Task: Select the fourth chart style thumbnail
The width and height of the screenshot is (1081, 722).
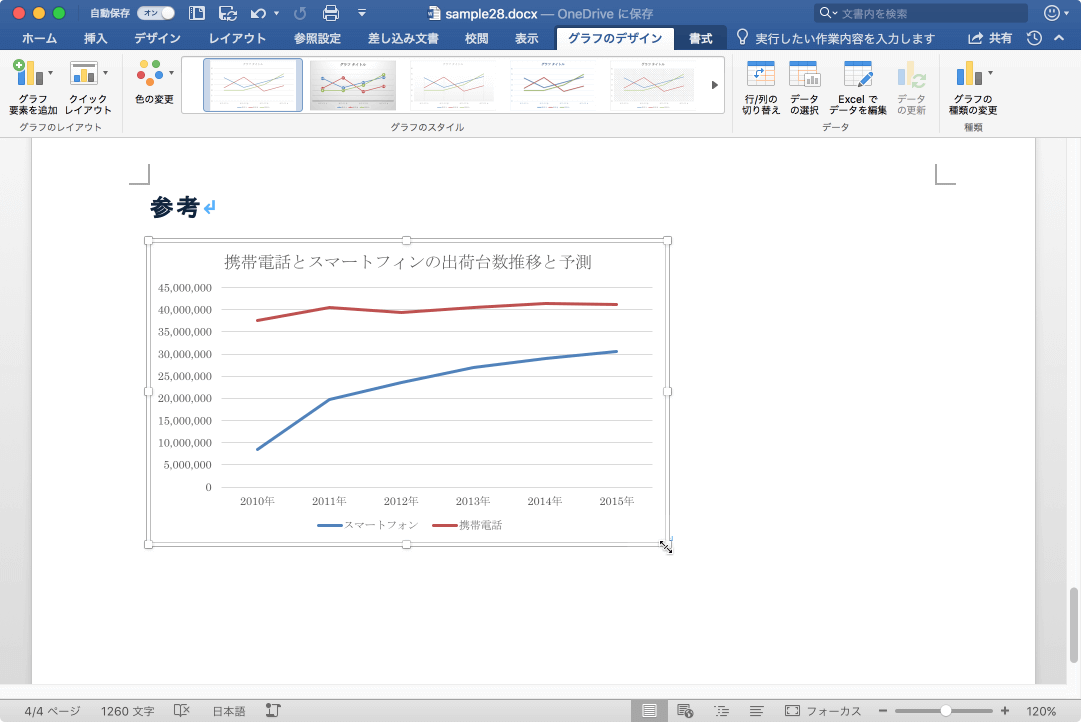Action: coord(553,85)
